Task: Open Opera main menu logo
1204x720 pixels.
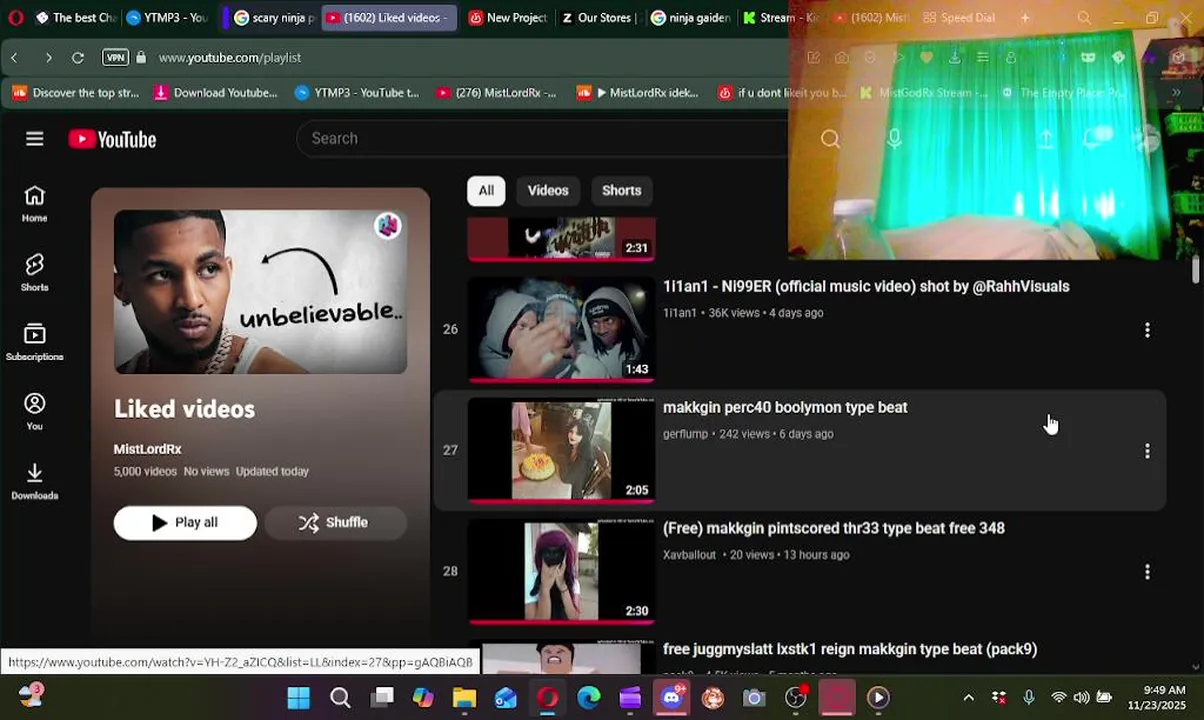Action: pos(15,18)
